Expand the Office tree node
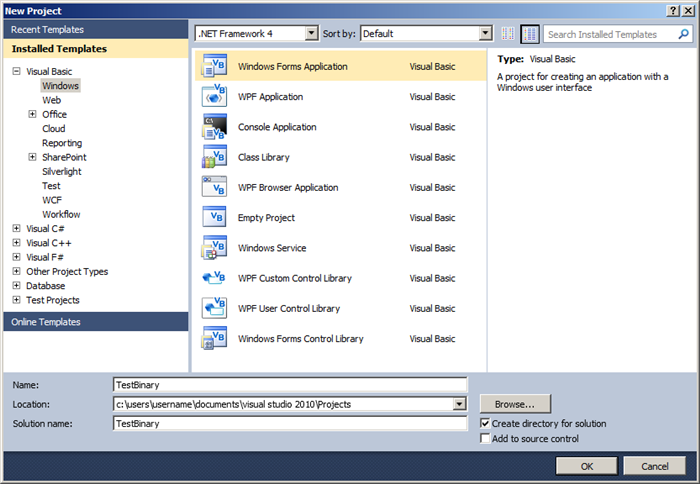The height and width of the screenshot is (484, 700). [x=32, y=114]
